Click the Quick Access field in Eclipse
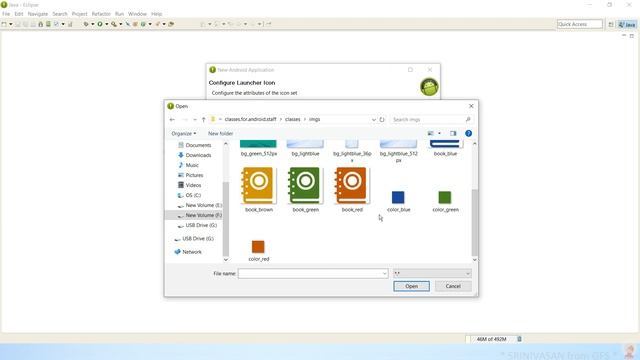The width and height of the screenshot is (640, 360). click(x=580, y=24)
